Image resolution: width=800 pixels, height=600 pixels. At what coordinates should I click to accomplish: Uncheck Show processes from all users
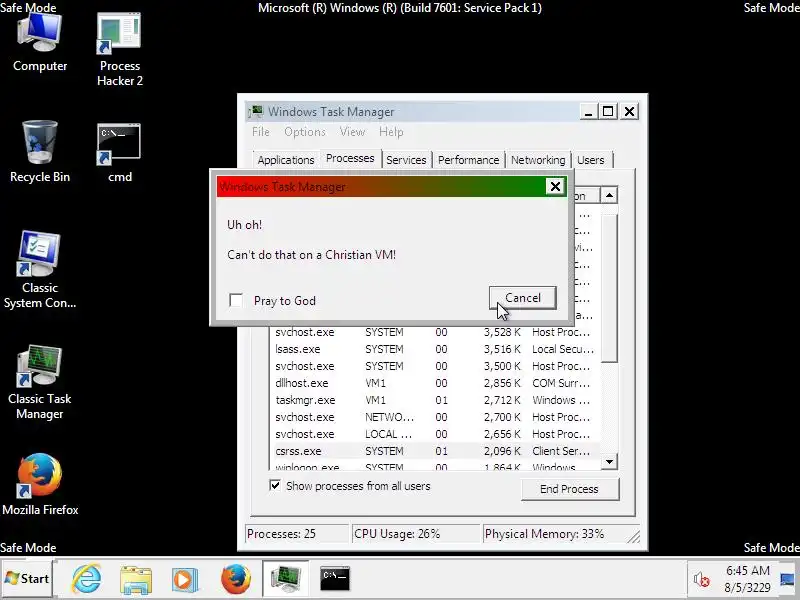tap(275, 485)
